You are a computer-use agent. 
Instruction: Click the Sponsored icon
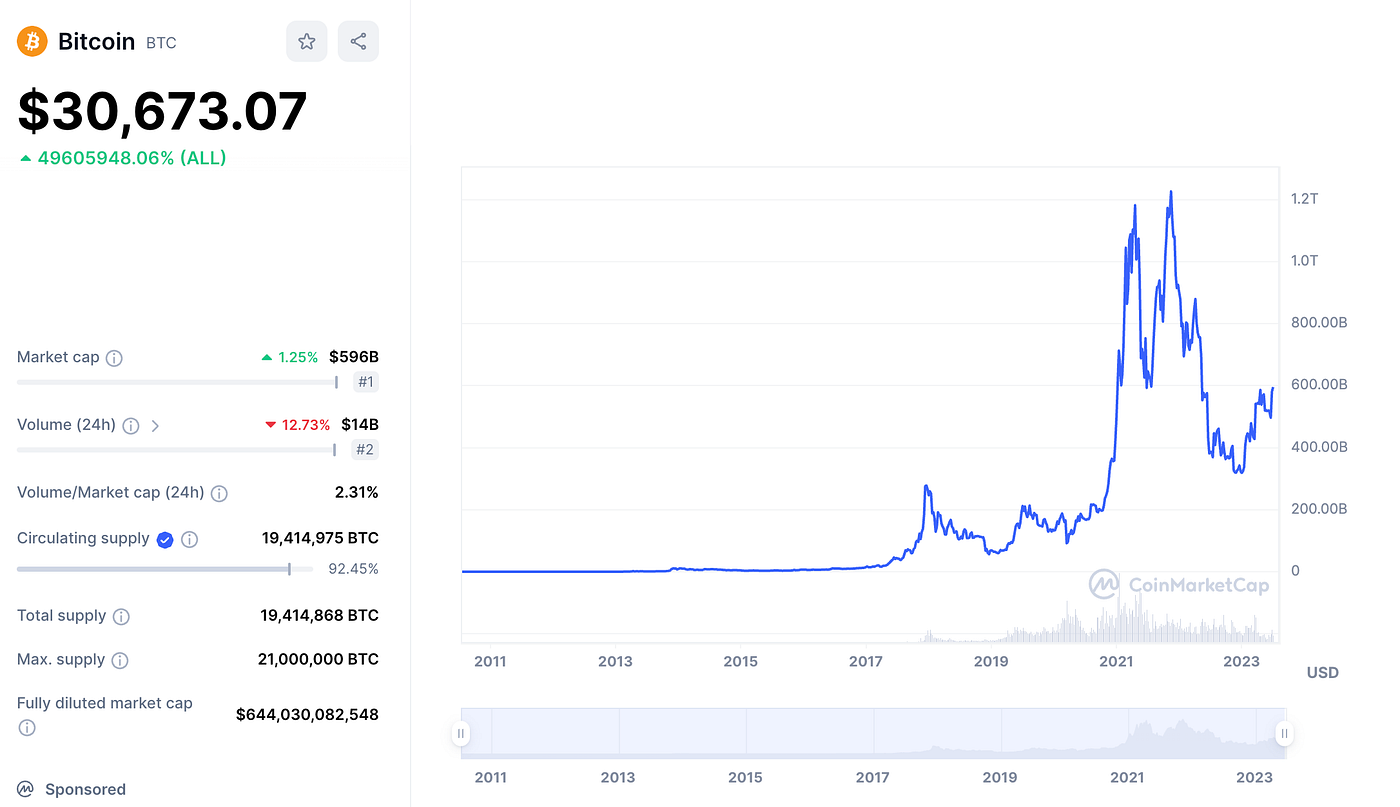(x=26, y=790)
